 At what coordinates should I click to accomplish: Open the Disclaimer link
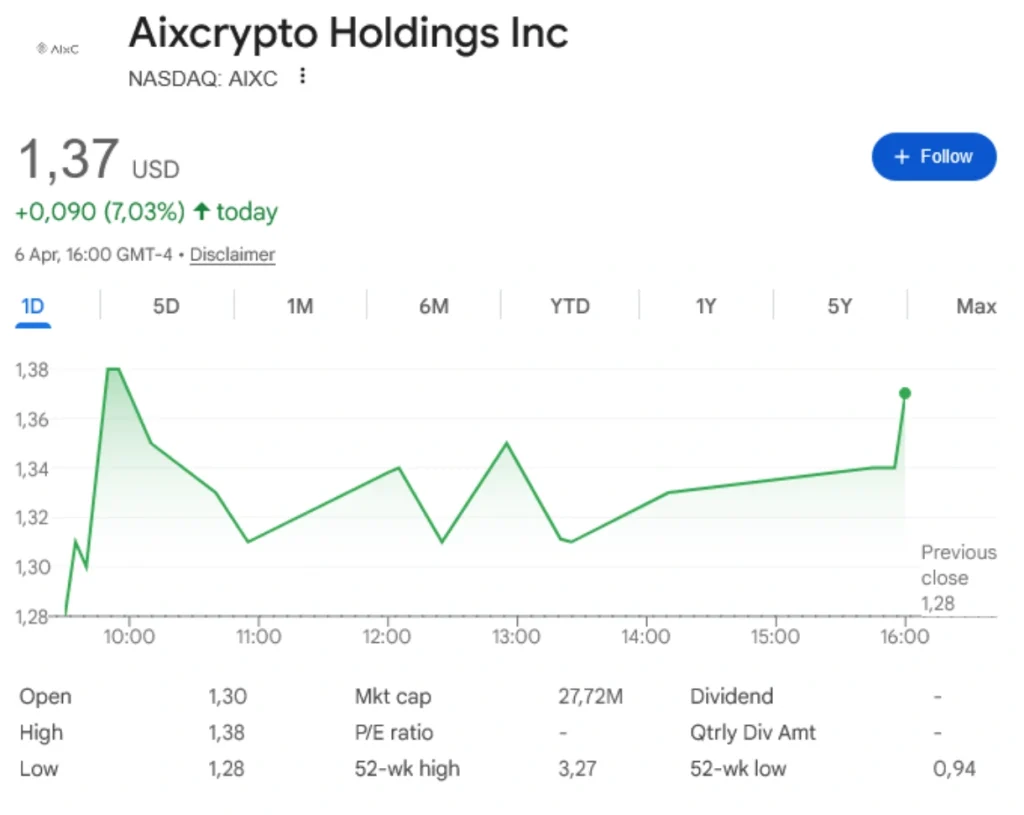tap(232, 255)
